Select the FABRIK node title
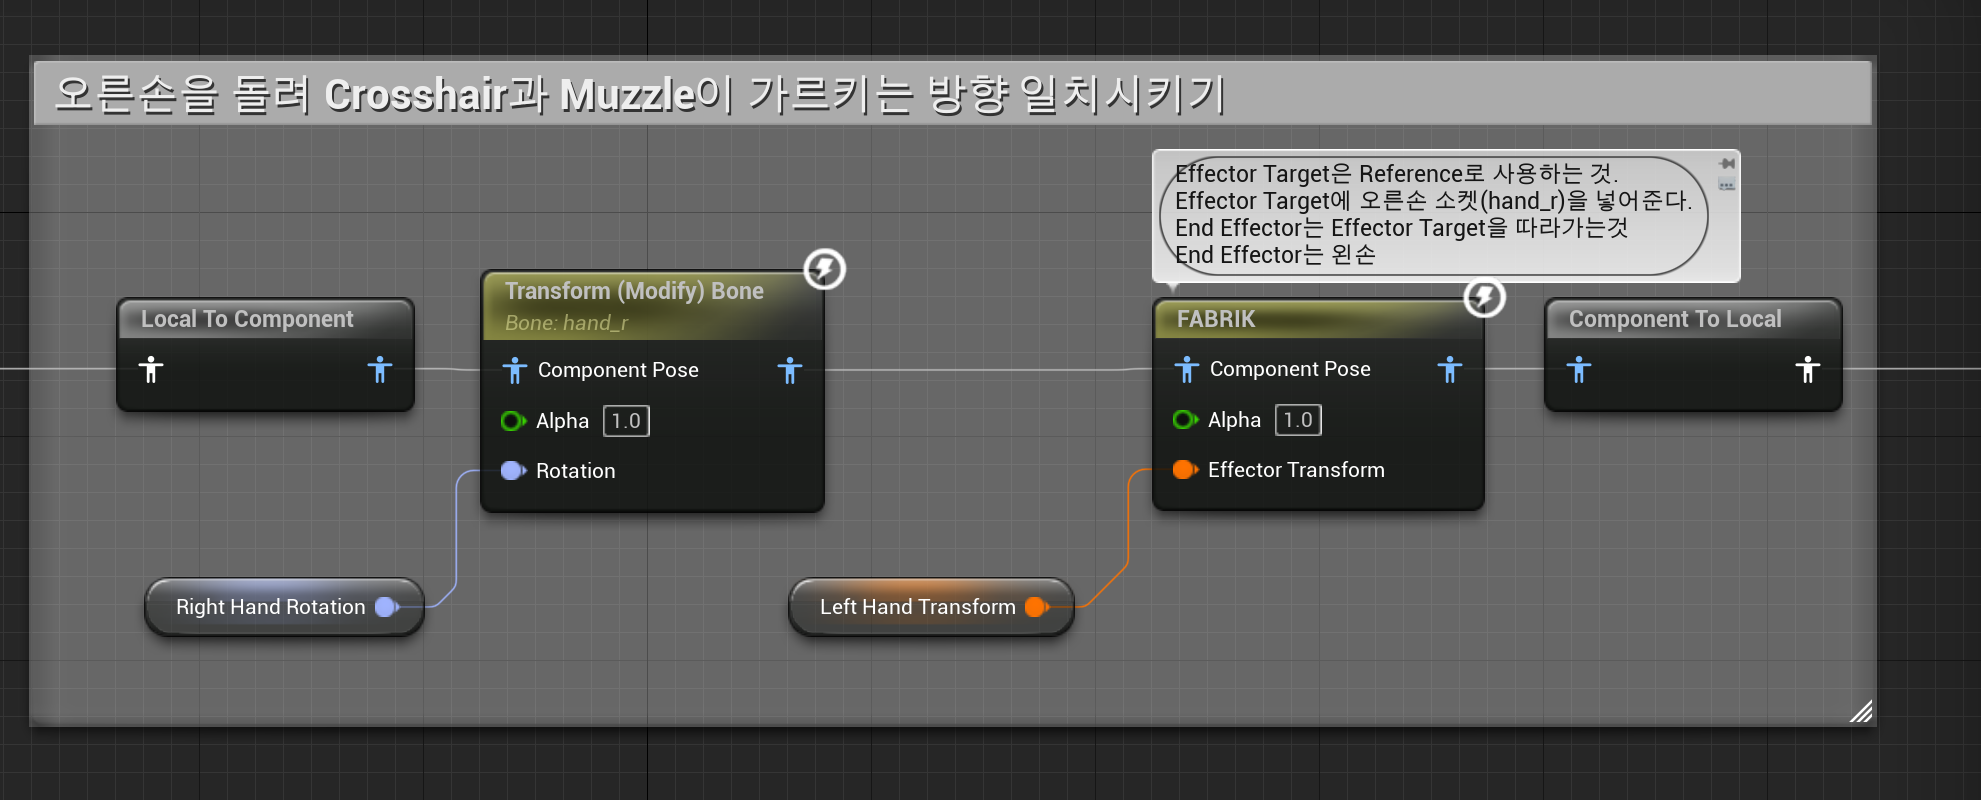The height and width of the screenshot is (800, 1981). [x=1216, y=319]
